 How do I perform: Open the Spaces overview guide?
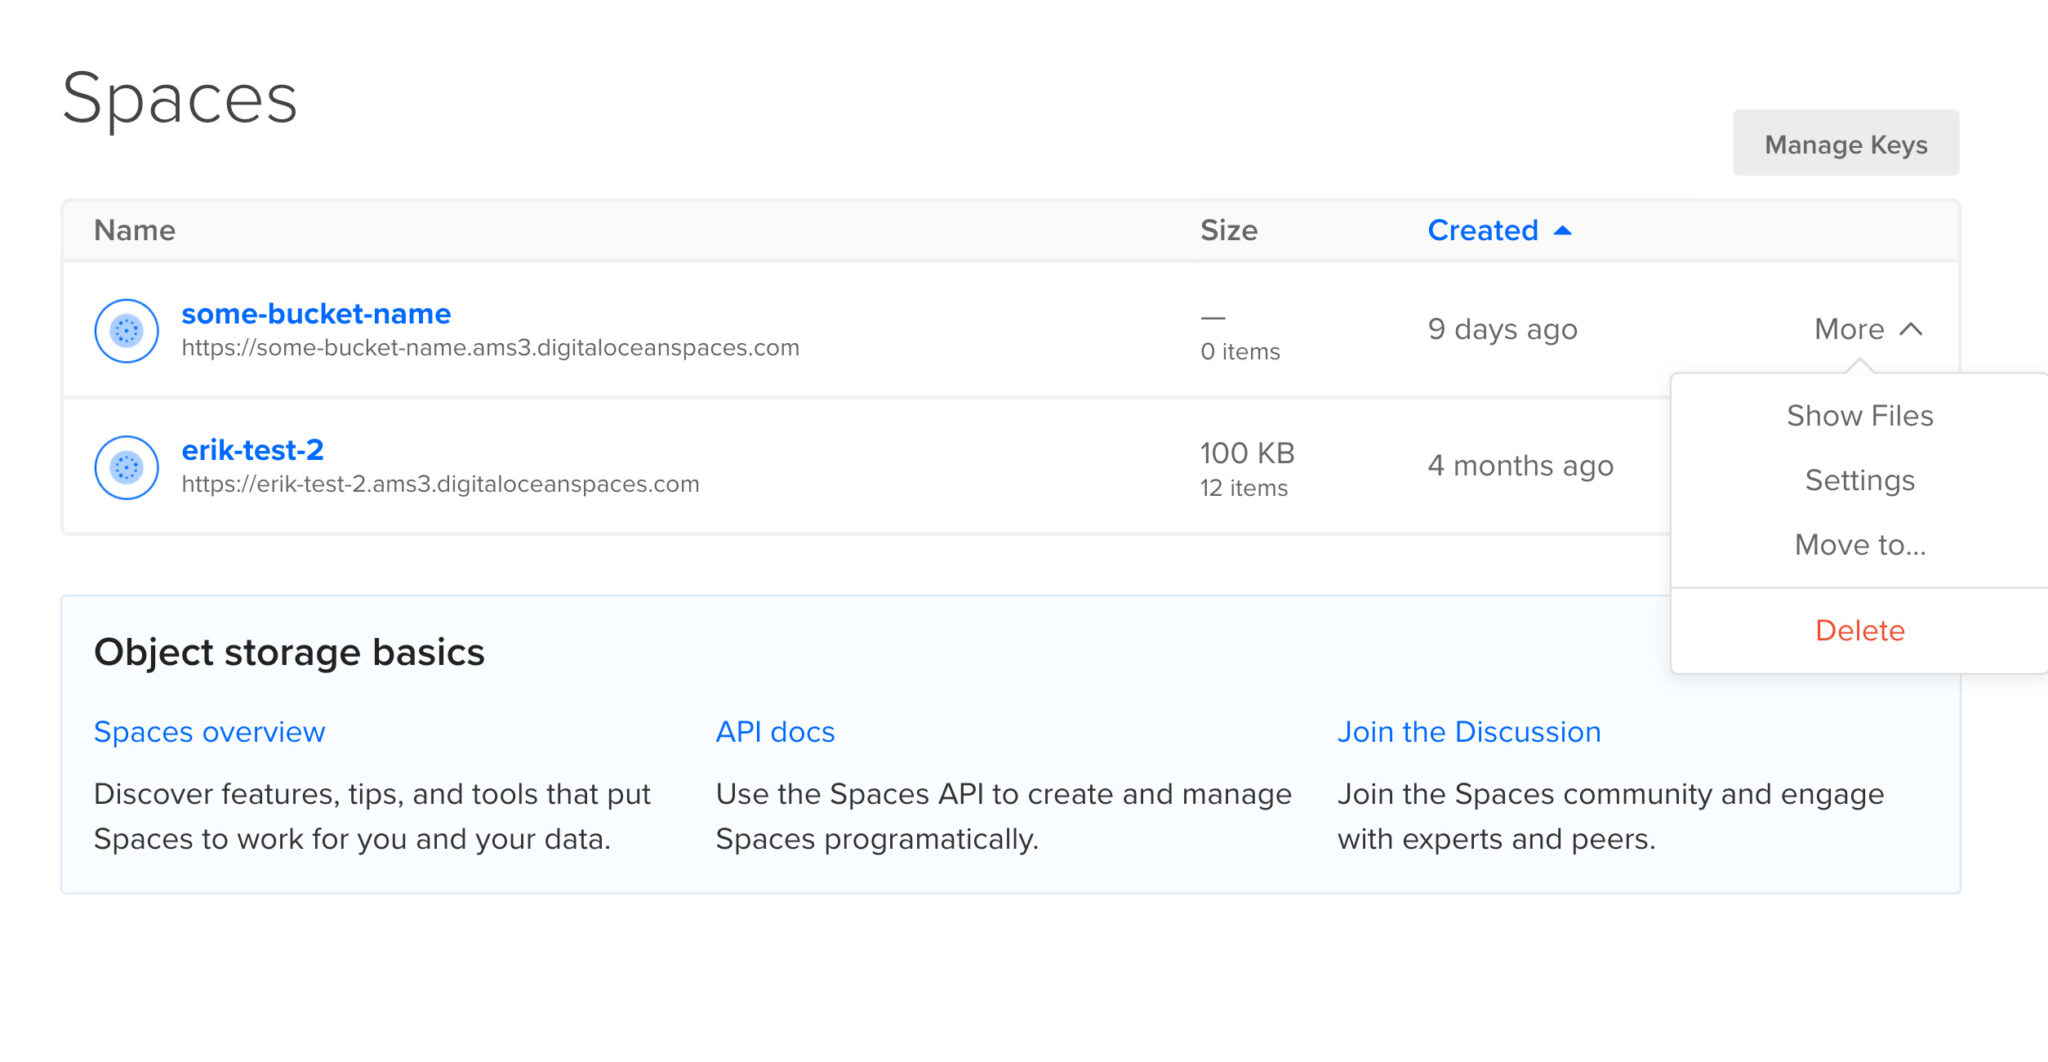click(209, 731)
